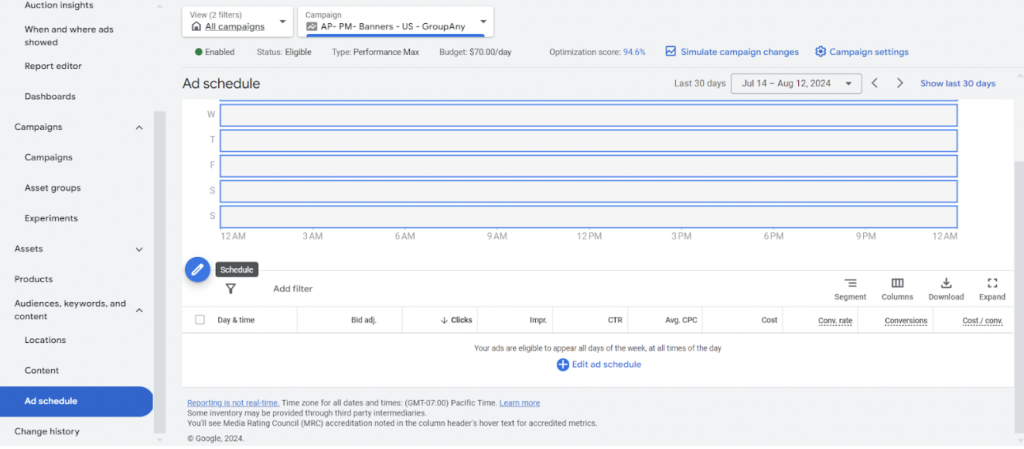
Task: Click the filter funnel icon
Action: (230, 289)
